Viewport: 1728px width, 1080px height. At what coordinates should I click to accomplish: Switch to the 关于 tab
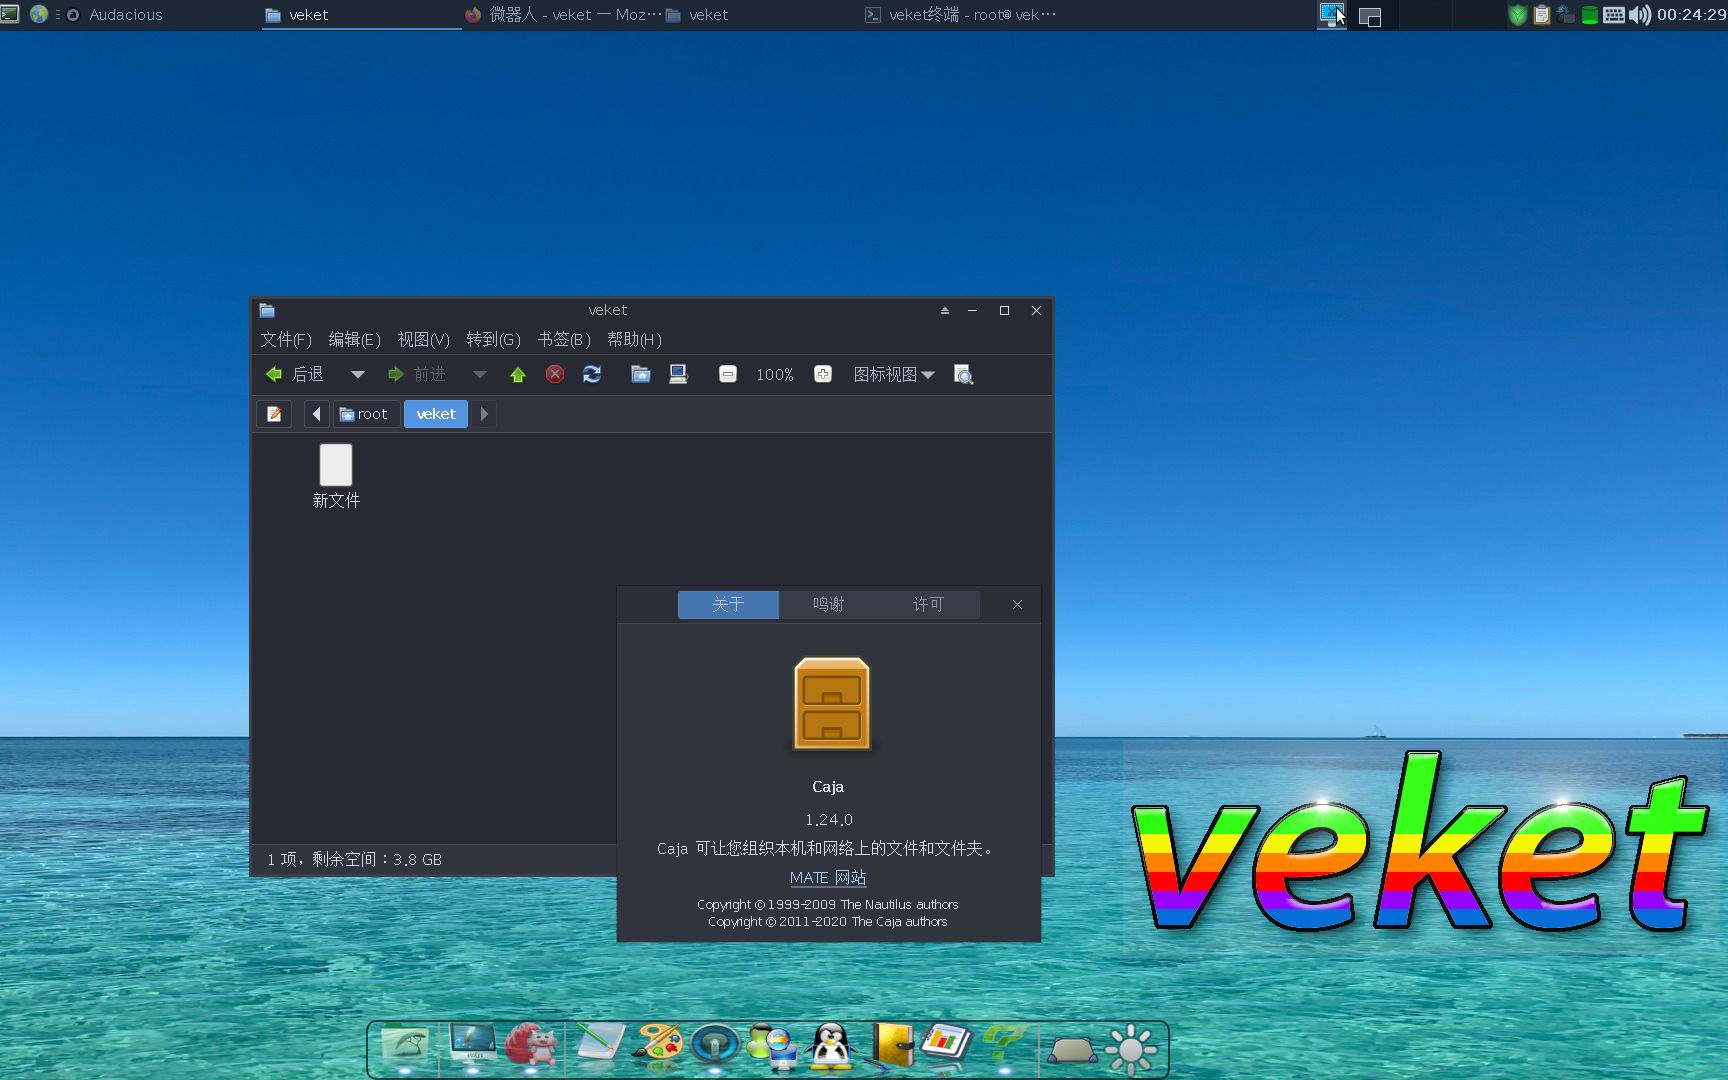coord(728,605)
